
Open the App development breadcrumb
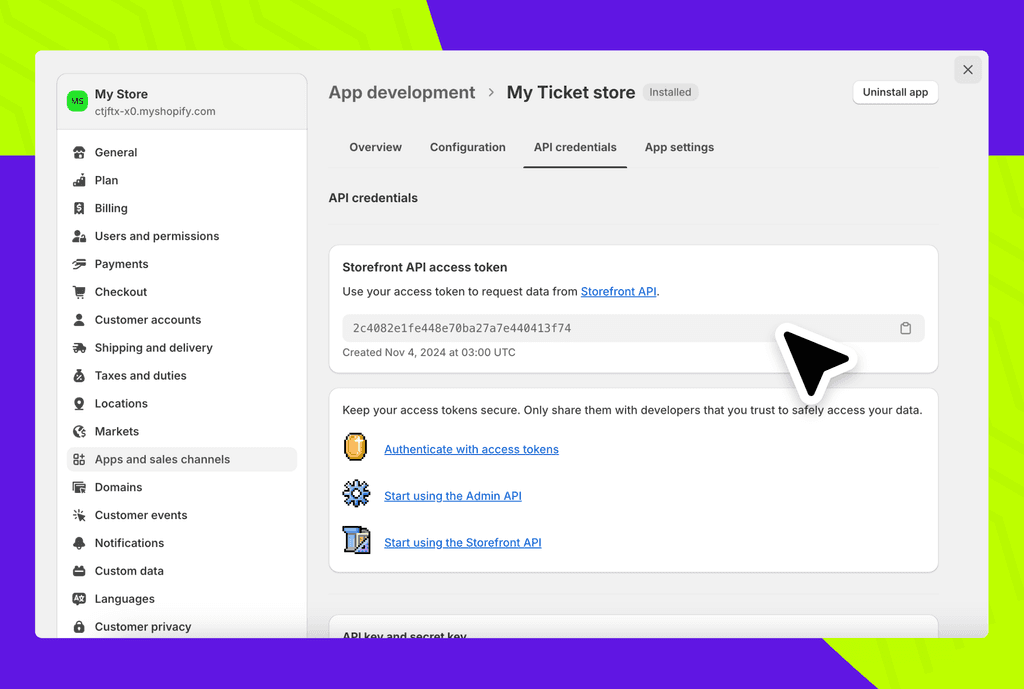click(x=401, y=92)
